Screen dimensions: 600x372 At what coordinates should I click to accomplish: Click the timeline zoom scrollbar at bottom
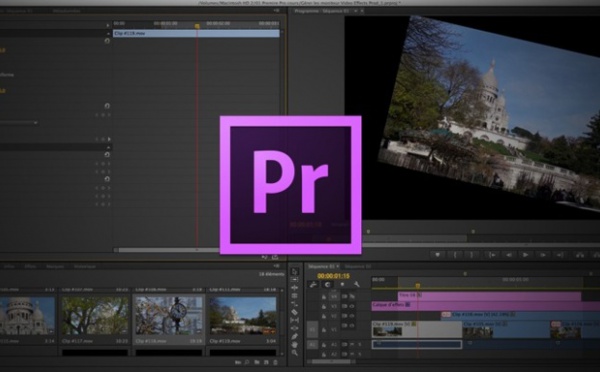tap(331, 361)
